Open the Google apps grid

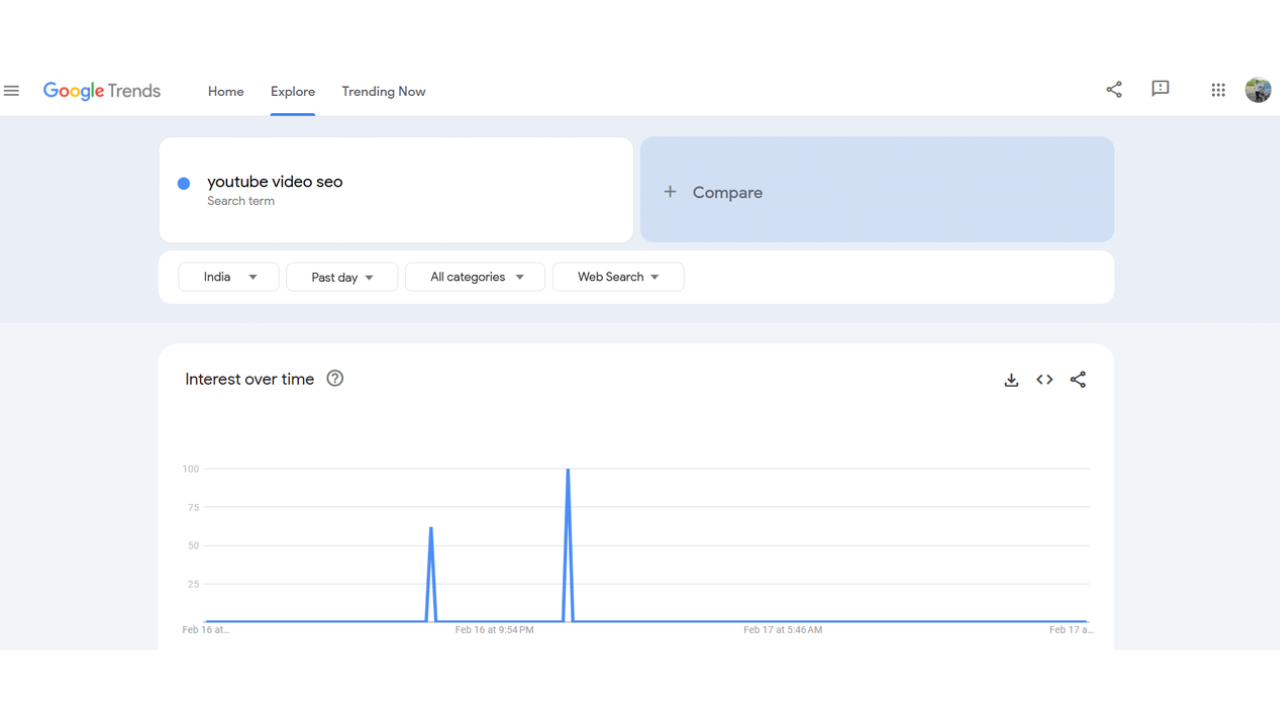[1218, 89]
